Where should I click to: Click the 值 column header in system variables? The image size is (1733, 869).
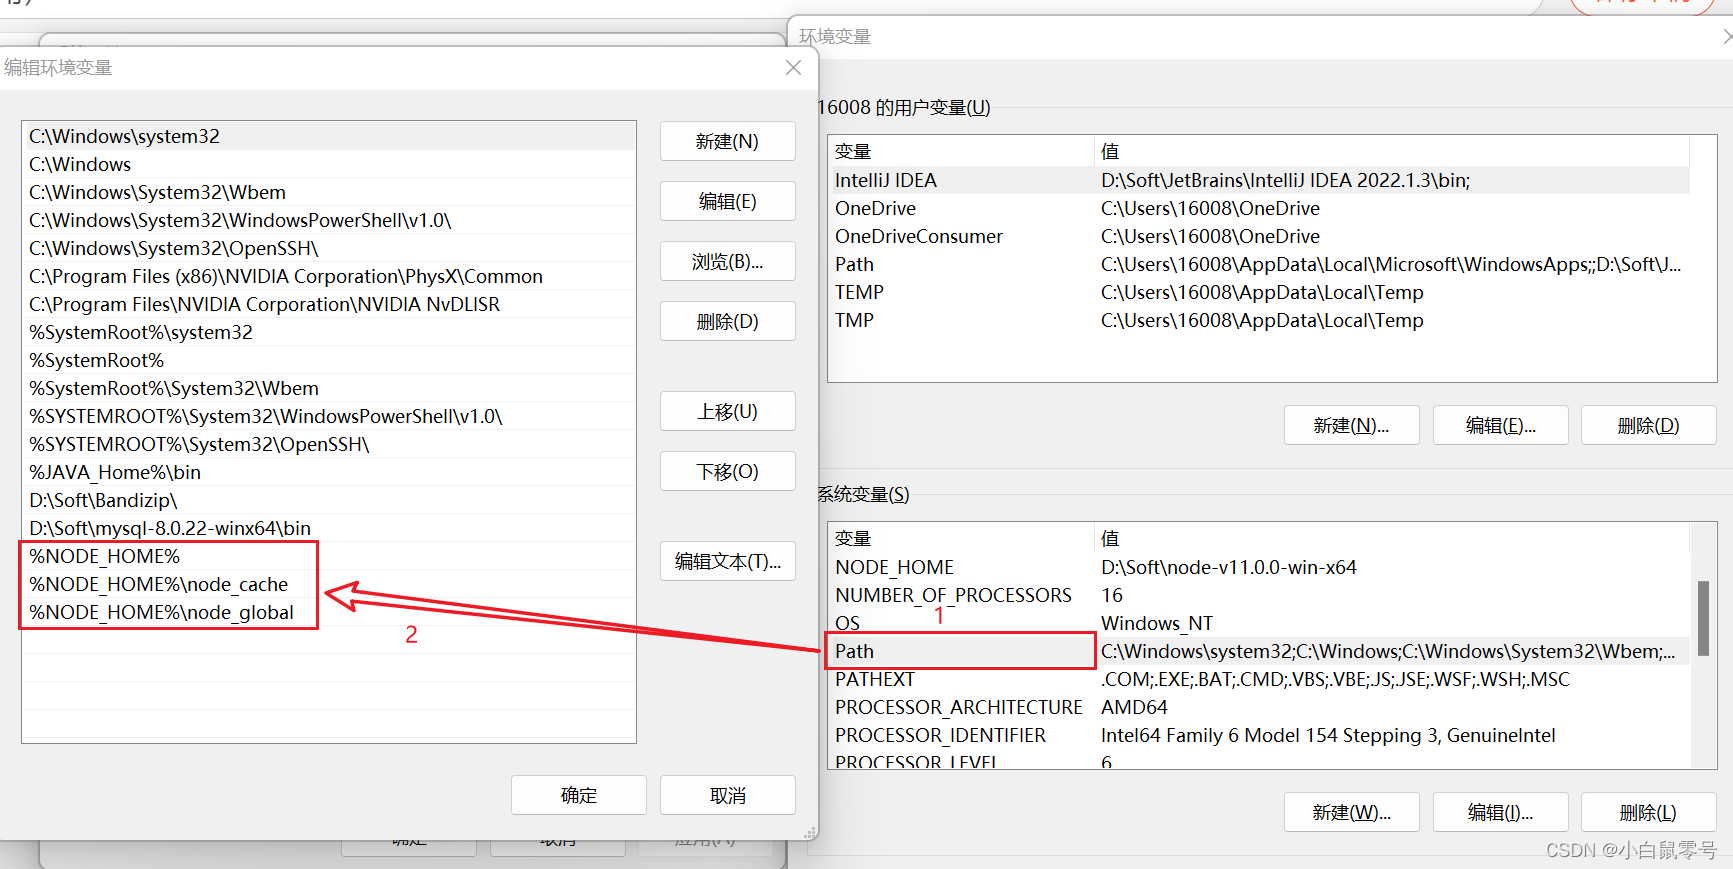(x=1392, y=538)
